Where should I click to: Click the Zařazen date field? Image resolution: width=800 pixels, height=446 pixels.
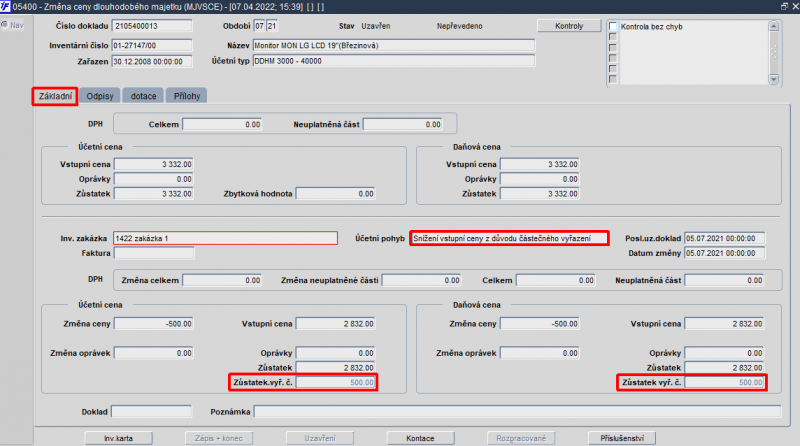[152, 61]
